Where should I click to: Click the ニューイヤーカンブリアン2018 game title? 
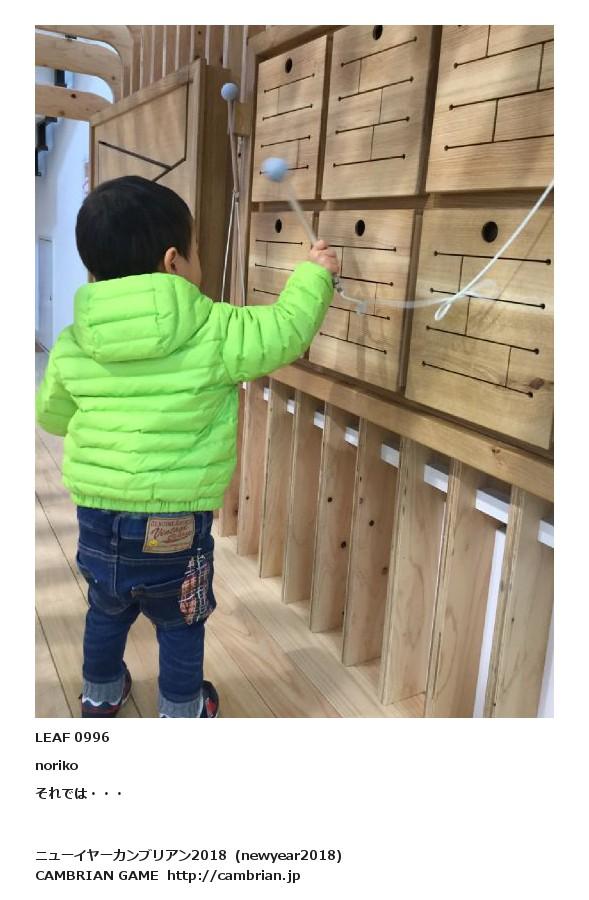131,855
